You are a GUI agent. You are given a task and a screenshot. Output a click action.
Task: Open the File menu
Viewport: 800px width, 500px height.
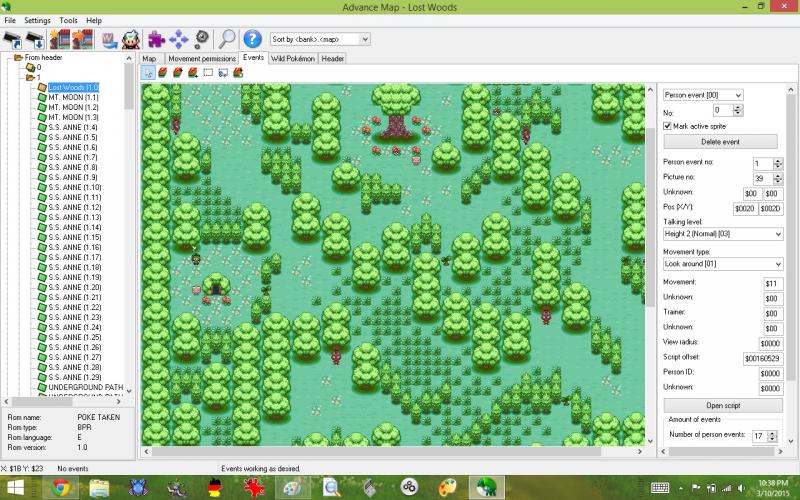[10, 20]
